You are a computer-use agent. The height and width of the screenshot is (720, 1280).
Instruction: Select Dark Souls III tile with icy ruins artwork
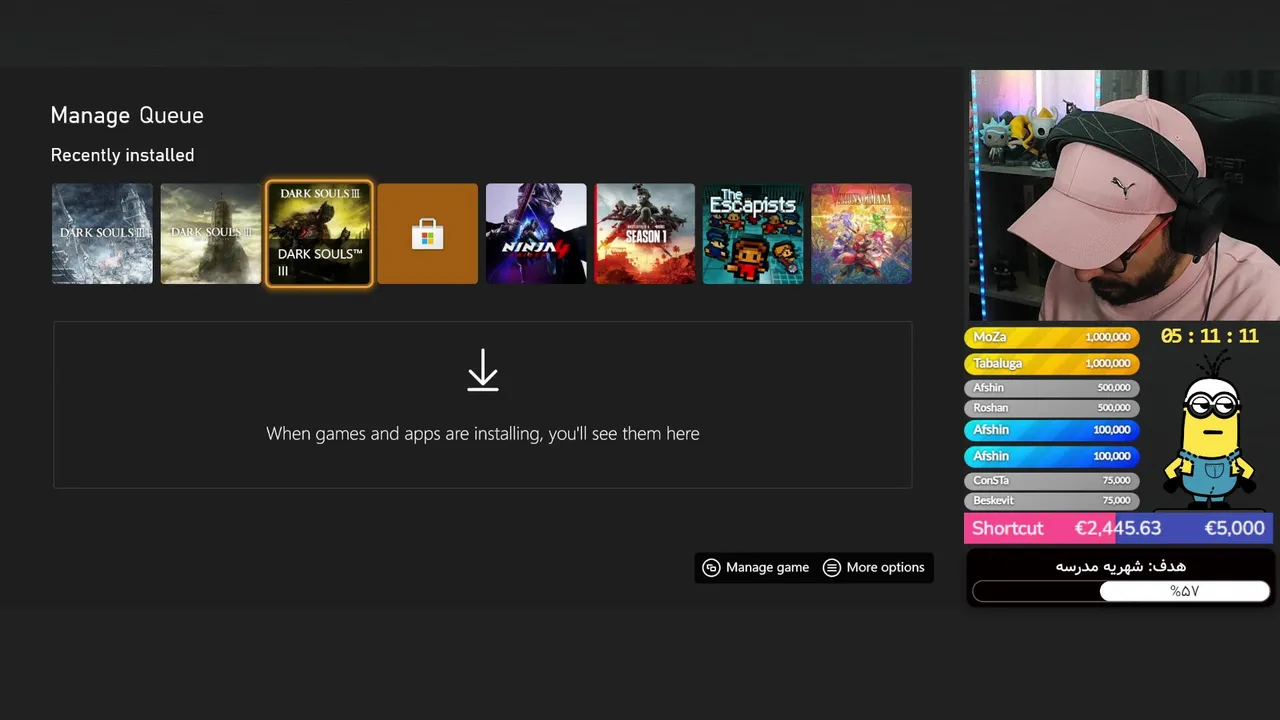click(x=102, y=234)
